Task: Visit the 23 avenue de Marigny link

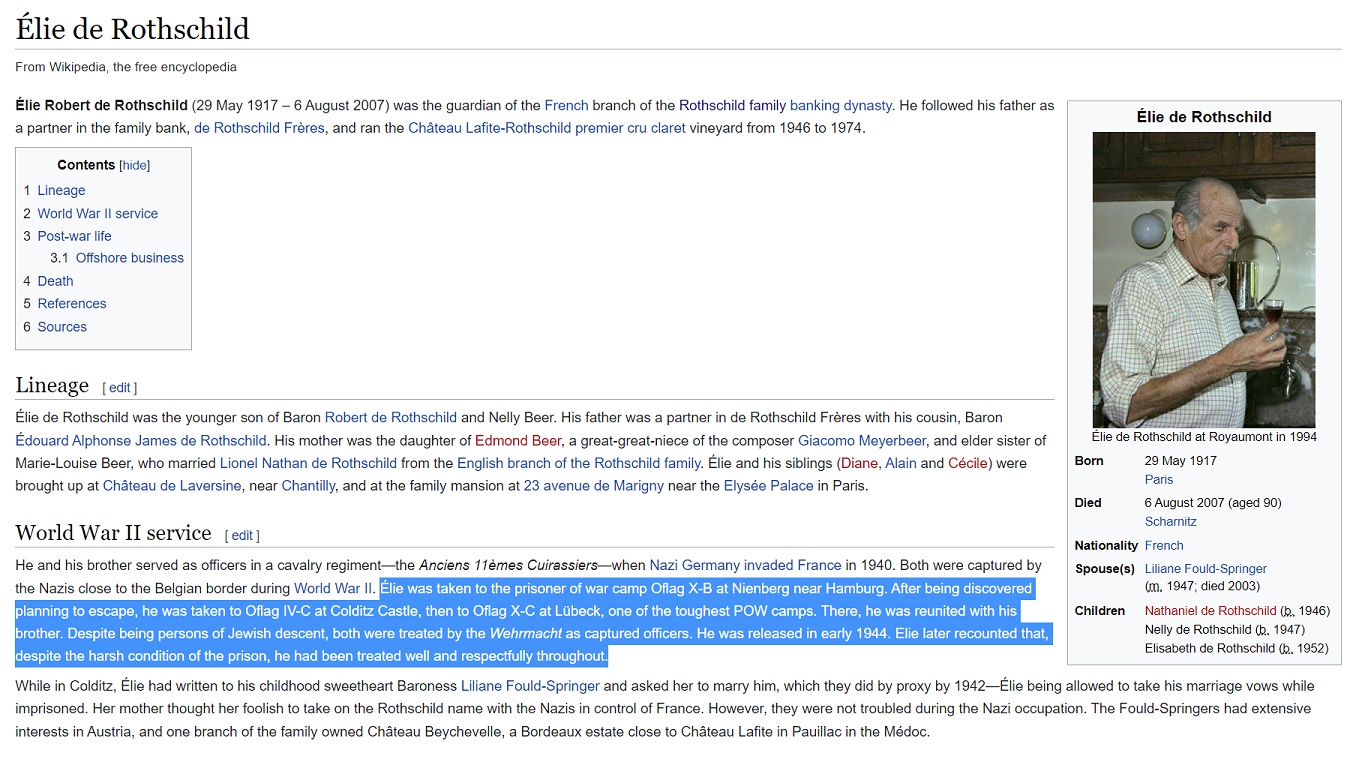Action: (x=594, y=486)
